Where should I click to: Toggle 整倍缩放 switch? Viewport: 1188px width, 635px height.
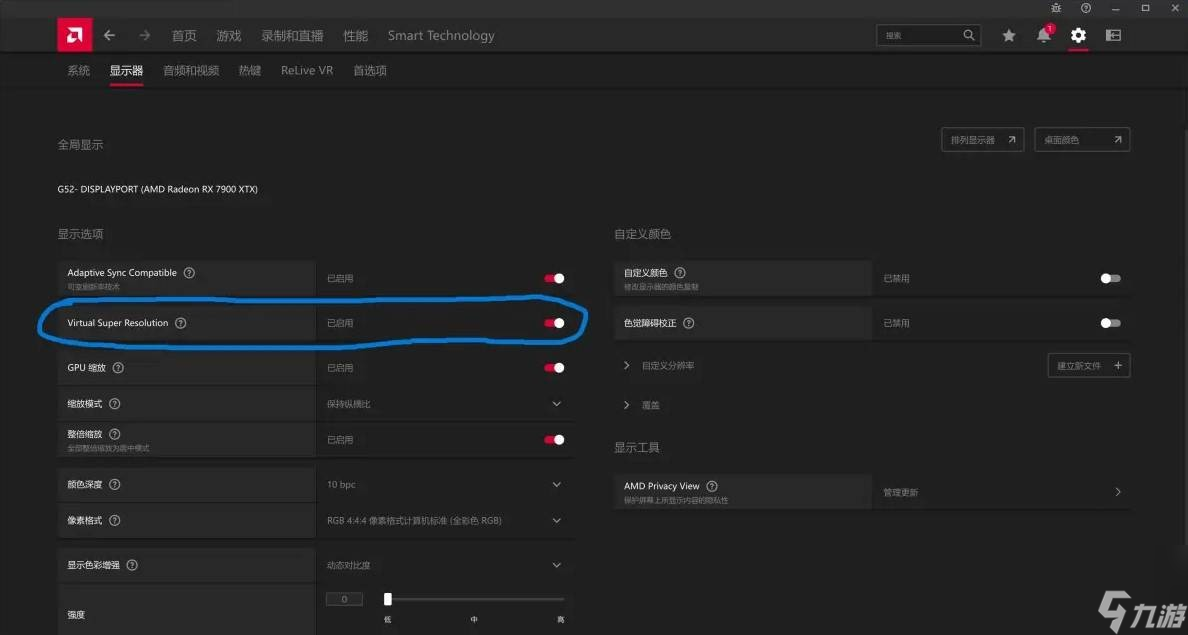(555, 439)
